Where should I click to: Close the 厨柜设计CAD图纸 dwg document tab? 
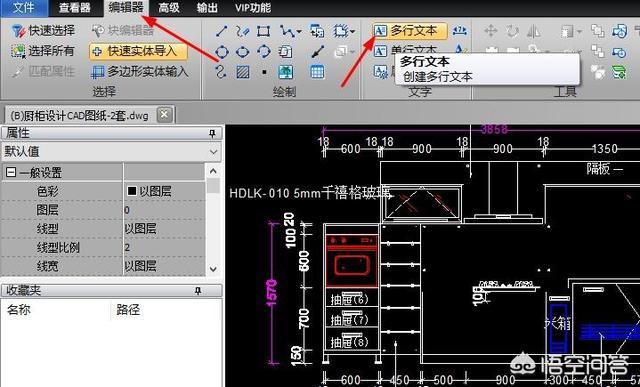[164, 115]
